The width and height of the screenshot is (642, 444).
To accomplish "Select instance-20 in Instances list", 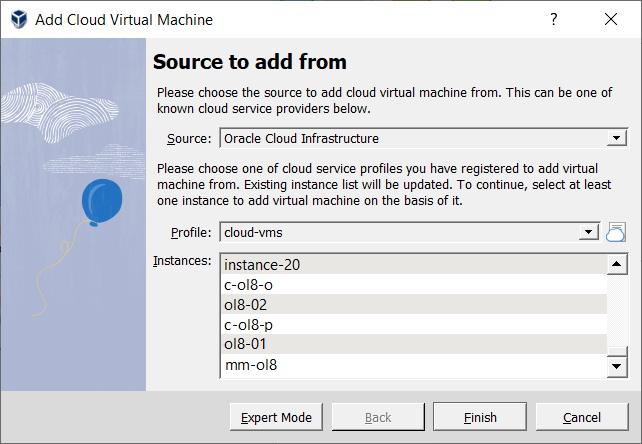I will coord(414,265).
